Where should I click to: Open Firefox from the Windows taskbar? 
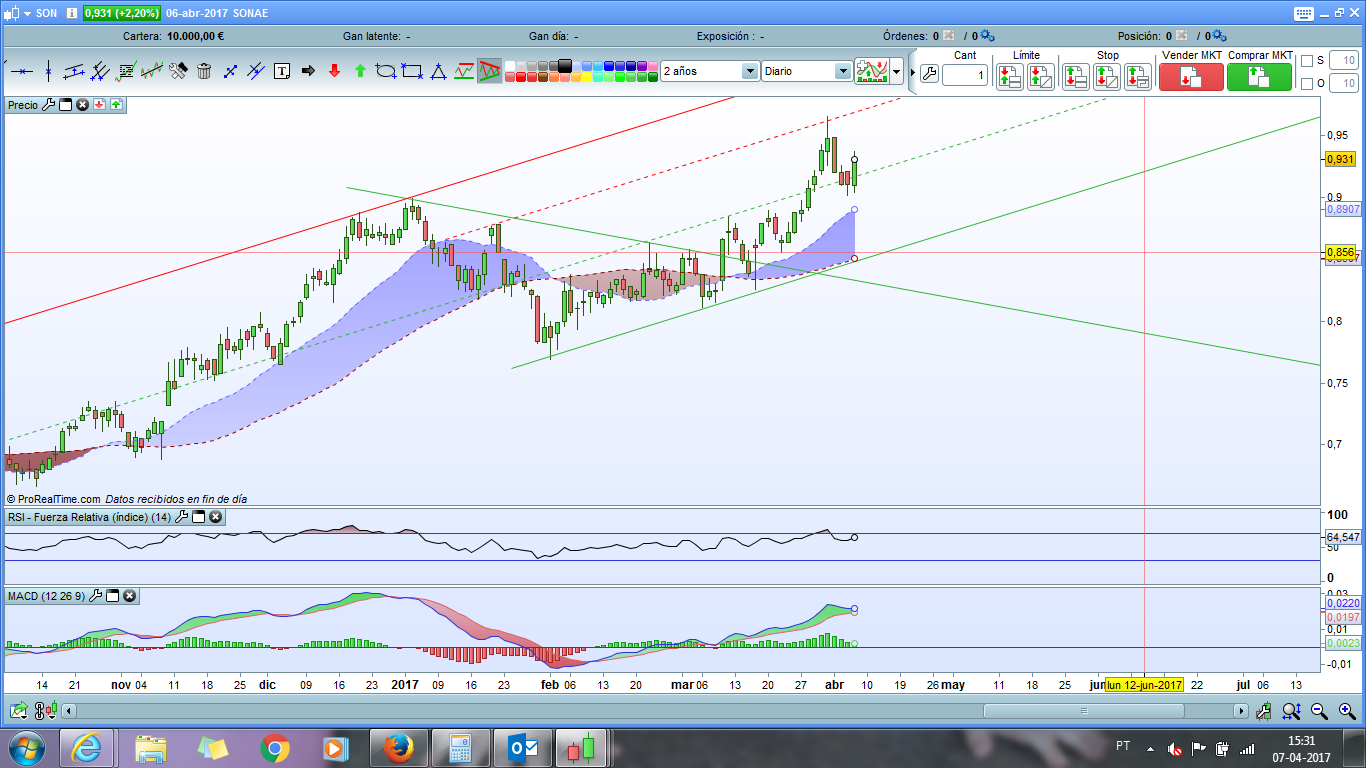pos(397,748)
